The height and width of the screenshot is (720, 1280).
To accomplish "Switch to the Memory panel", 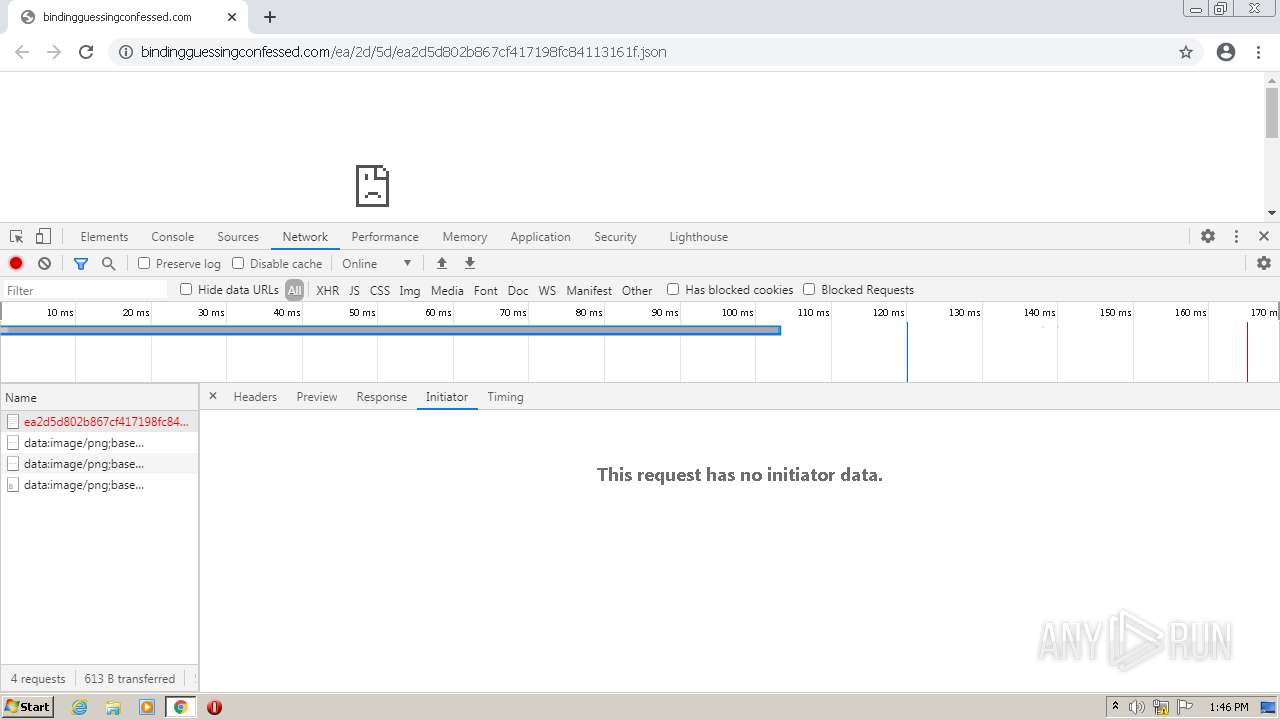I will [x=464, y=237].
